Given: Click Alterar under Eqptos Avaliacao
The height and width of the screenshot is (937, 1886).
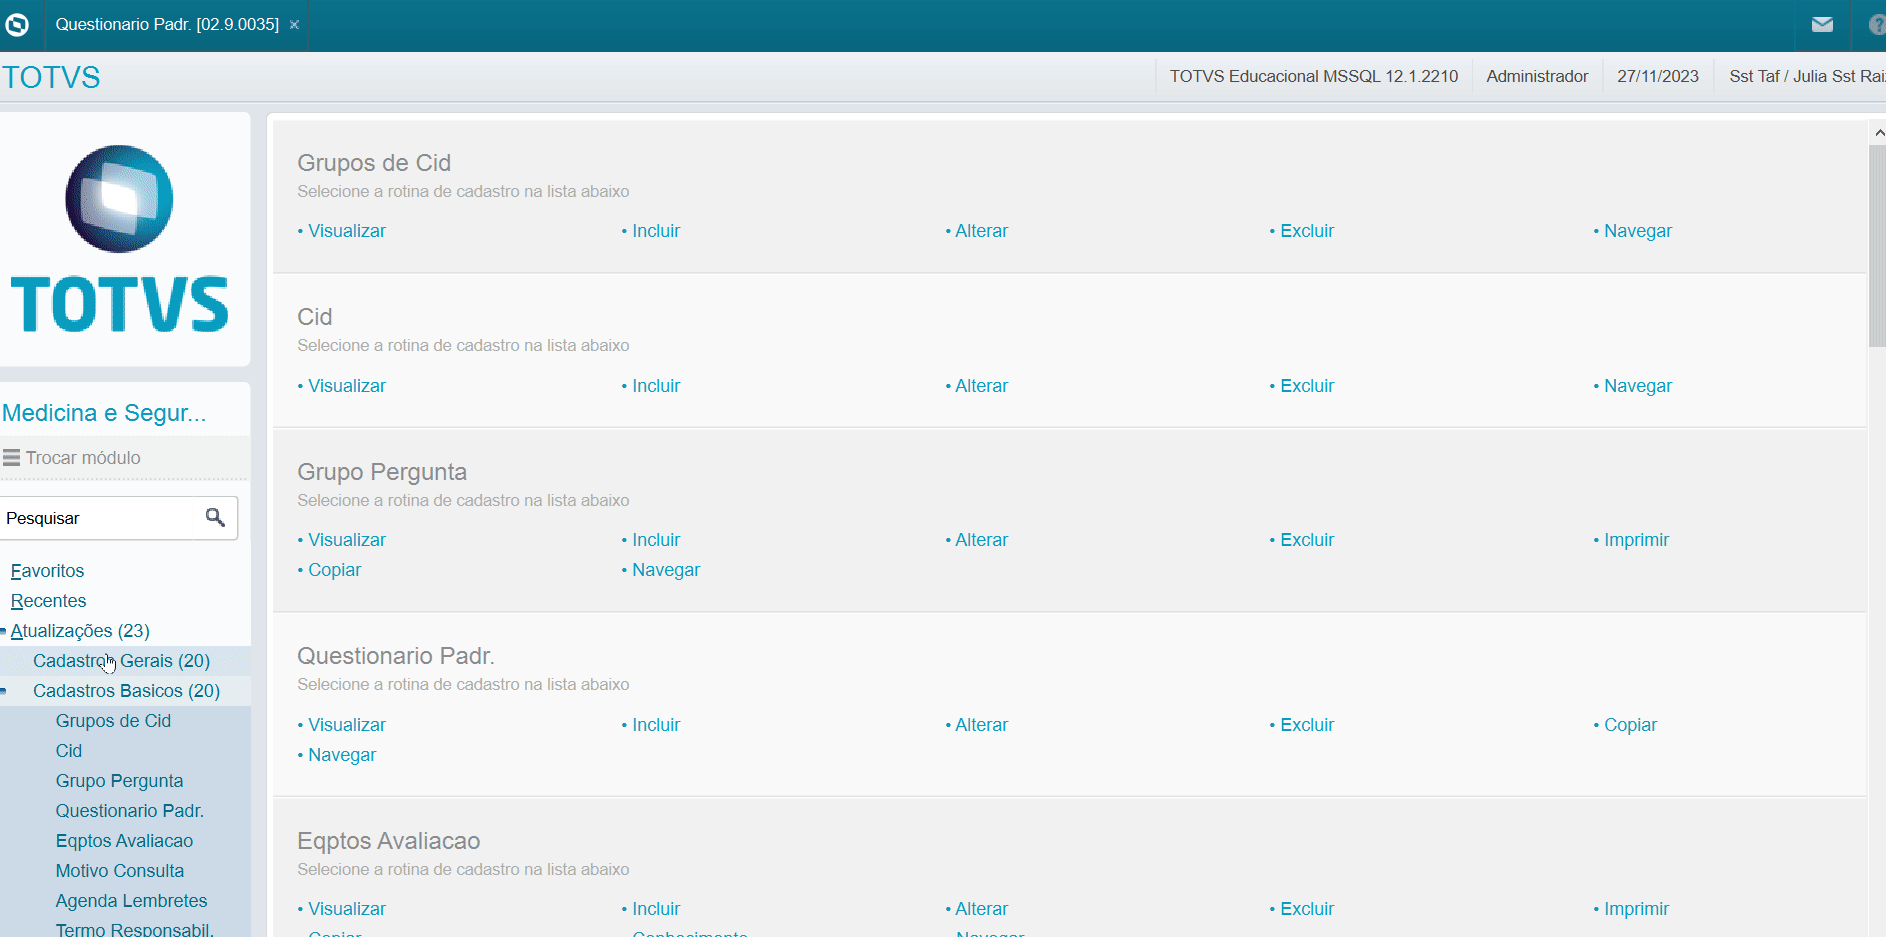Looking at the screenshot, I should point(981,909).
